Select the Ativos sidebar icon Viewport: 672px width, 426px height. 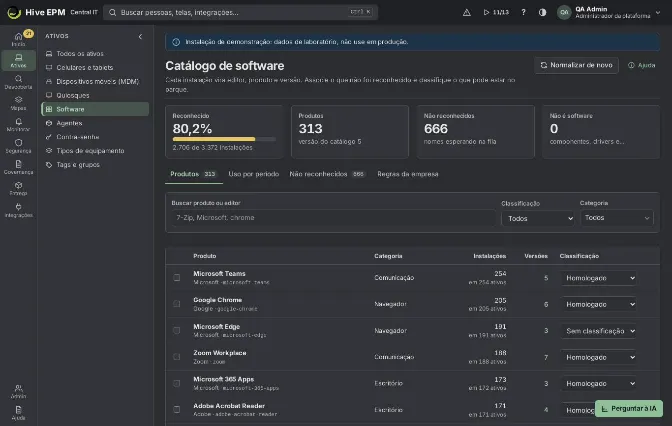18,60
